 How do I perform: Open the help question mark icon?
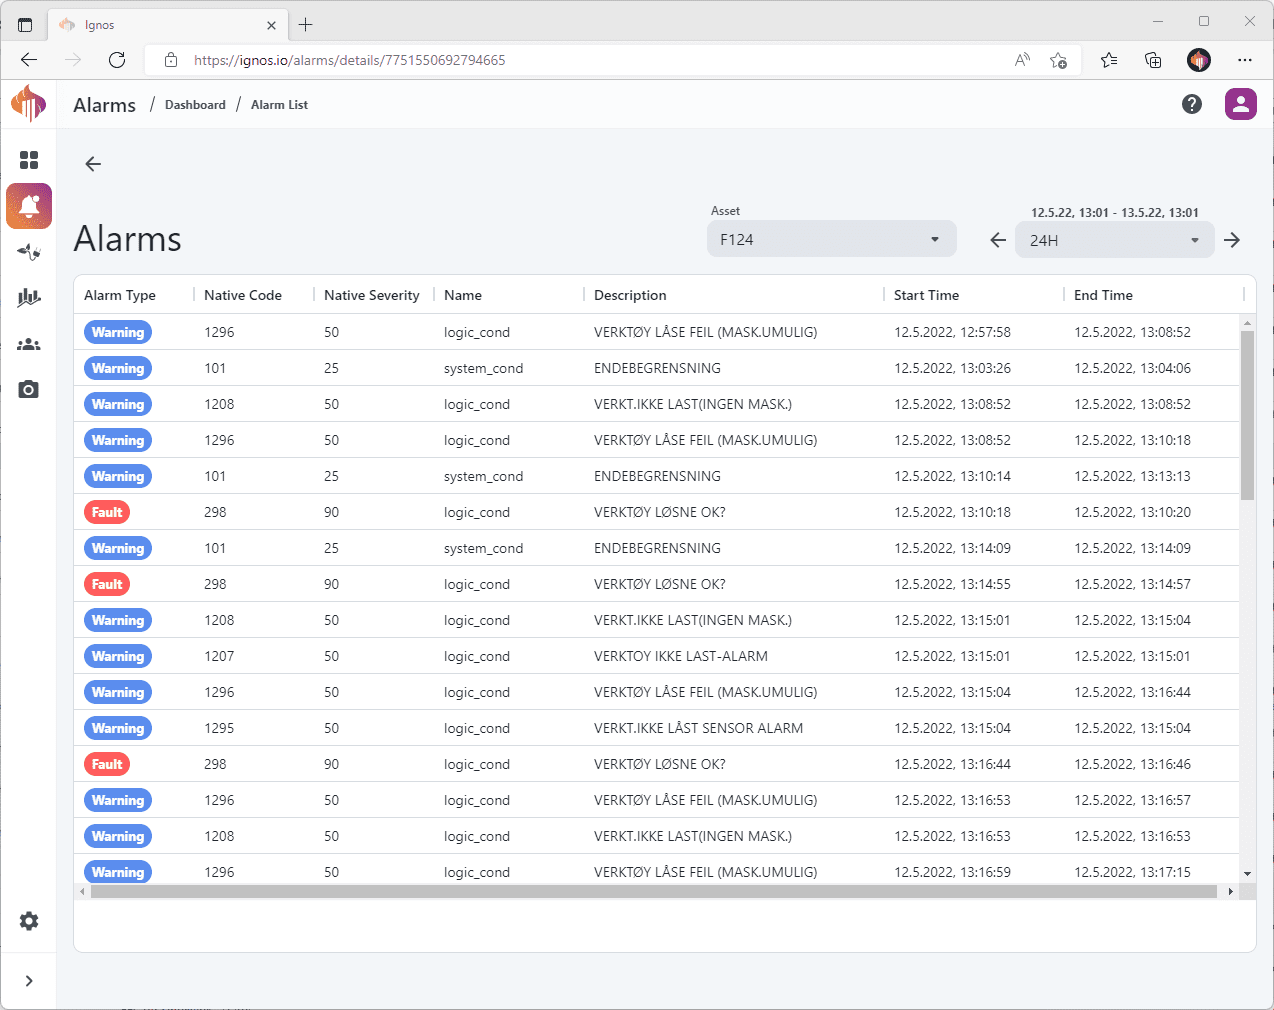point(1192,104)
